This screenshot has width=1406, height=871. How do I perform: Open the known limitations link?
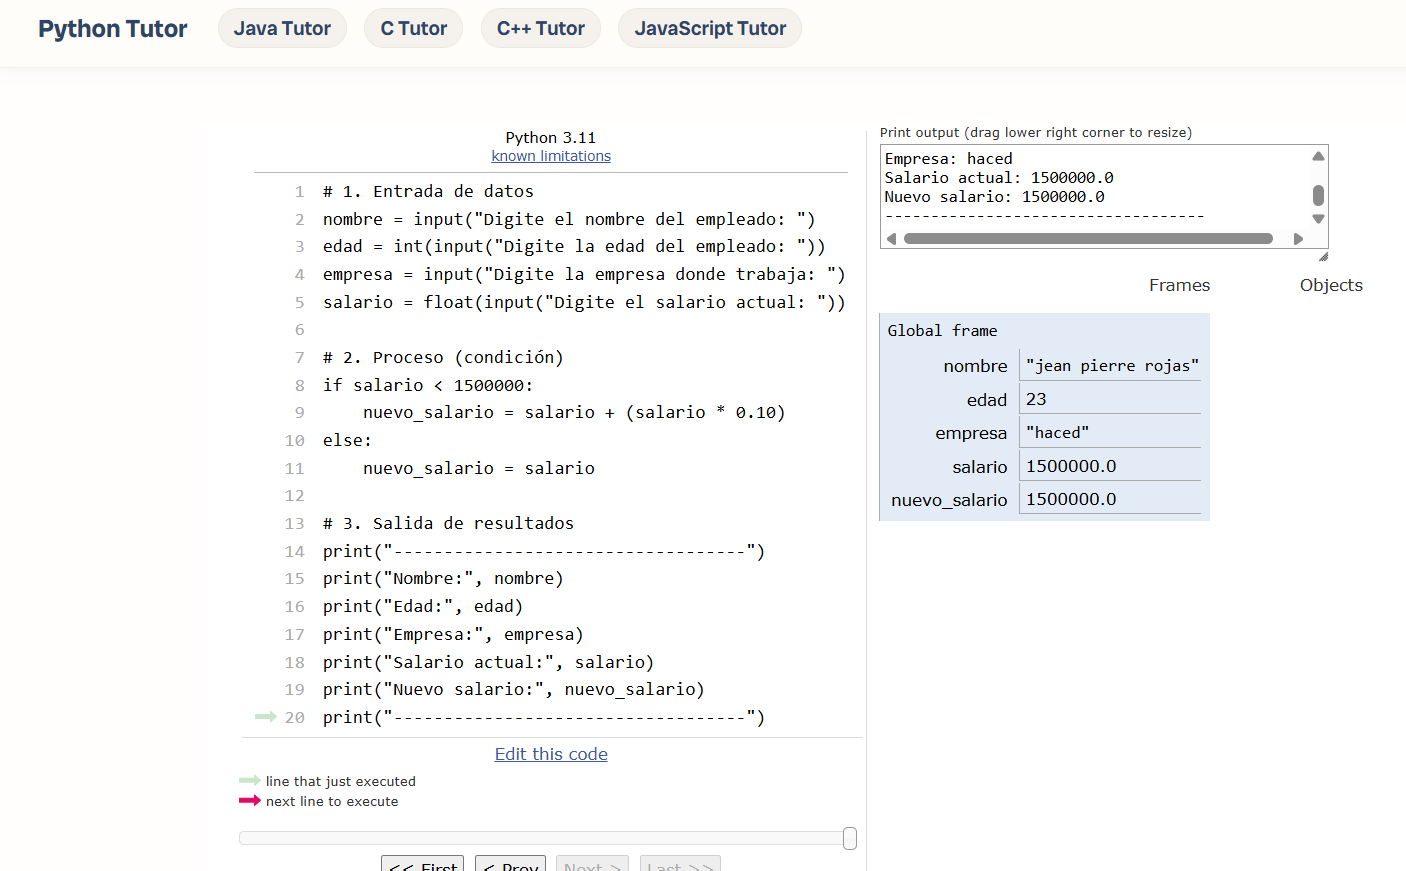tap(551, 156)
